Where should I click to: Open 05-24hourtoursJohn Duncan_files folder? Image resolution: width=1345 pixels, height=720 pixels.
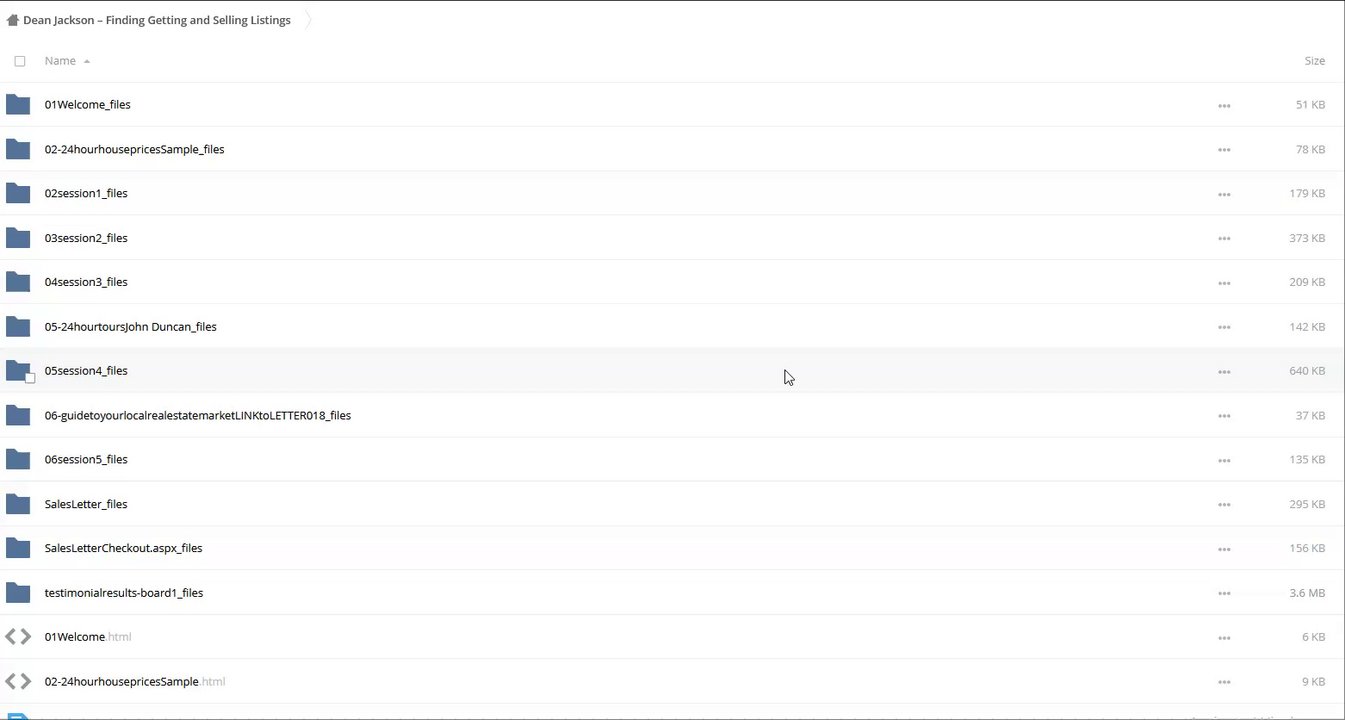click(x=130, y=327)
